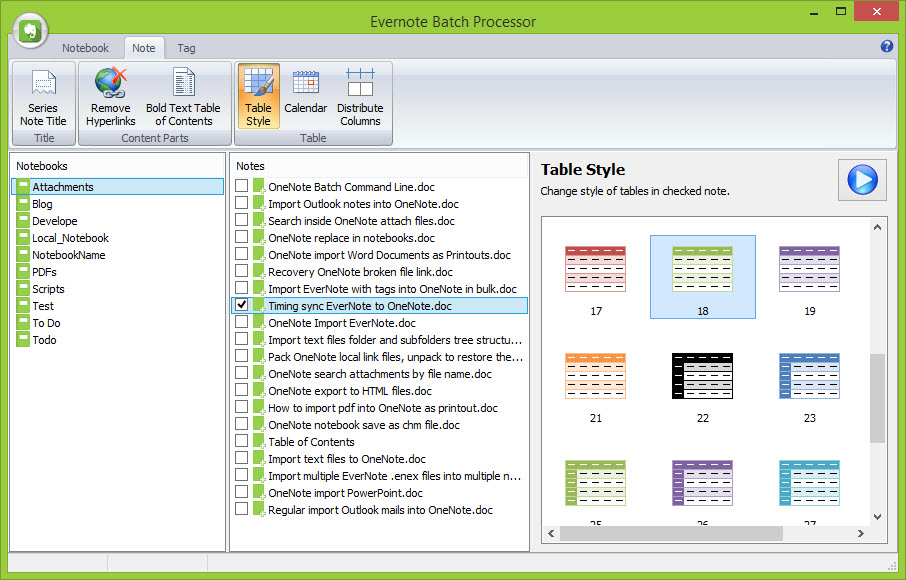Open the Series Note Title tool

click(43, 98)
